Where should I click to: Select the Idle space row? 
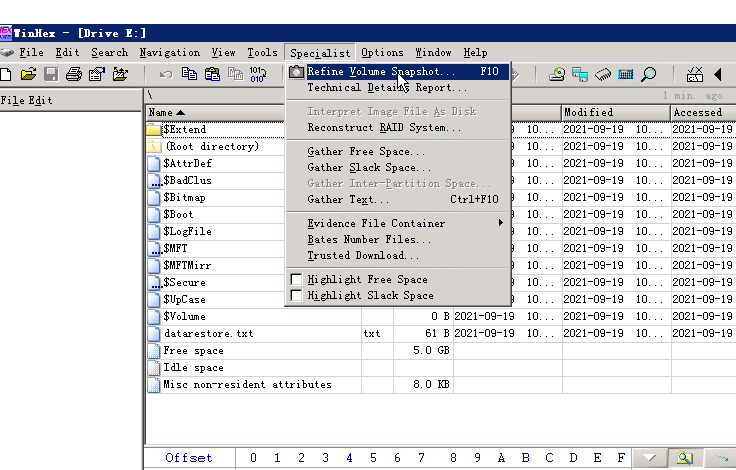pos(441,368)
